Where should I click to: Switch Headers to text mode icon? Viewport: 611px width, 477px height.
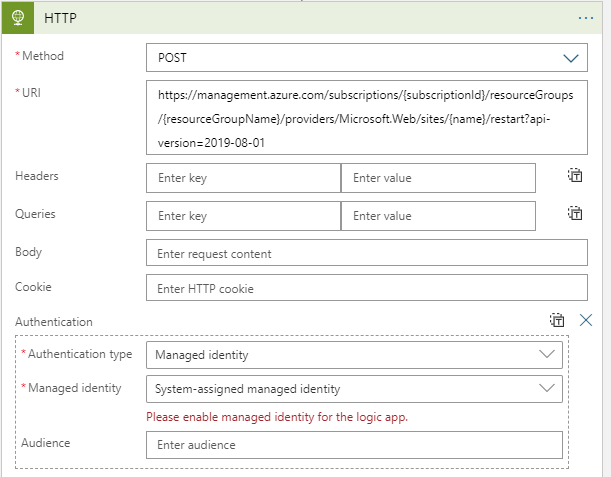[x=575, y=175]
